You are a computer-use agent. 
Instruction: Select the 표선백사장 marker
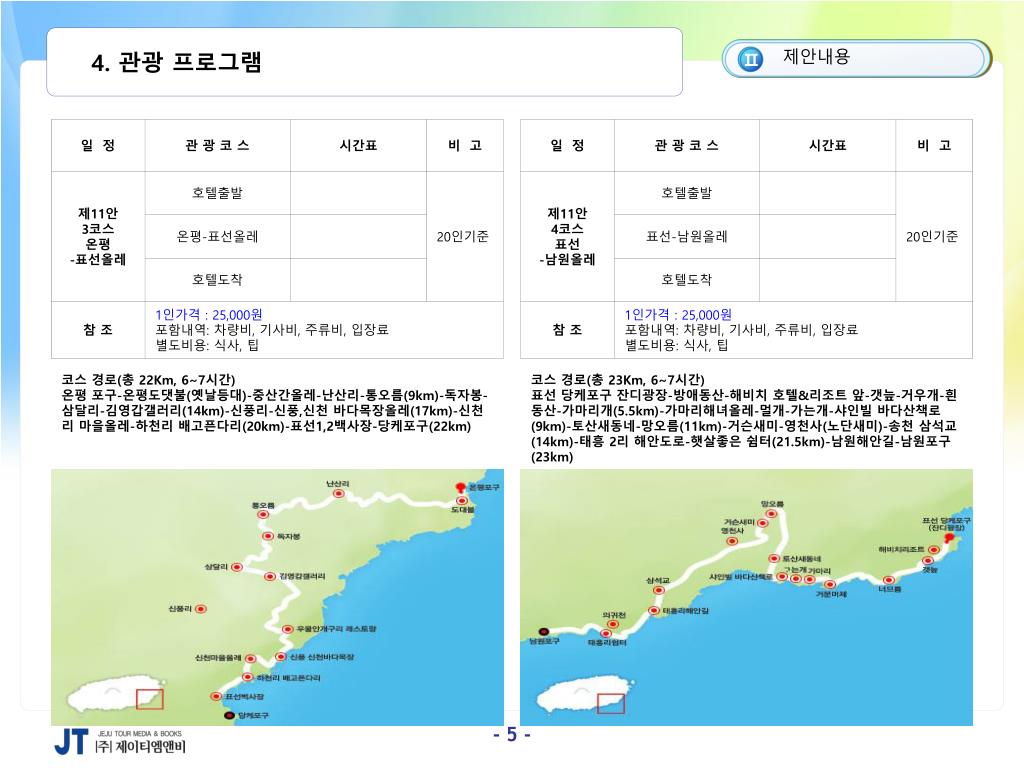pos(216,697)
